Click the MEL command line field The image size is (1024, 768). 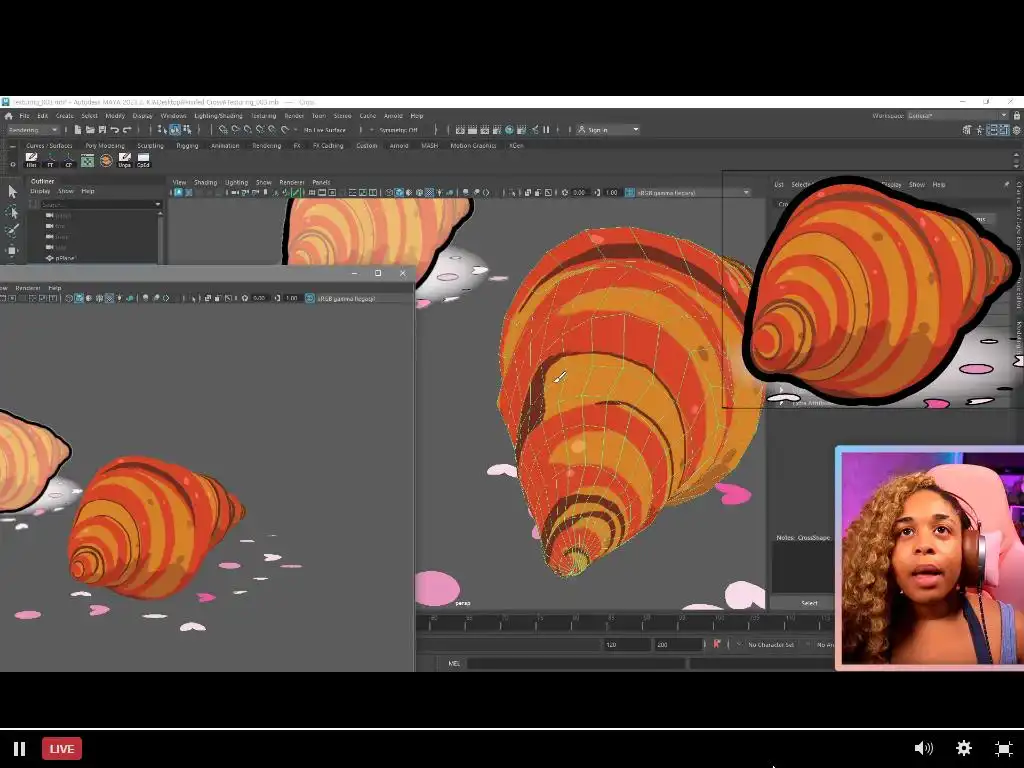[x=575, y=664]
